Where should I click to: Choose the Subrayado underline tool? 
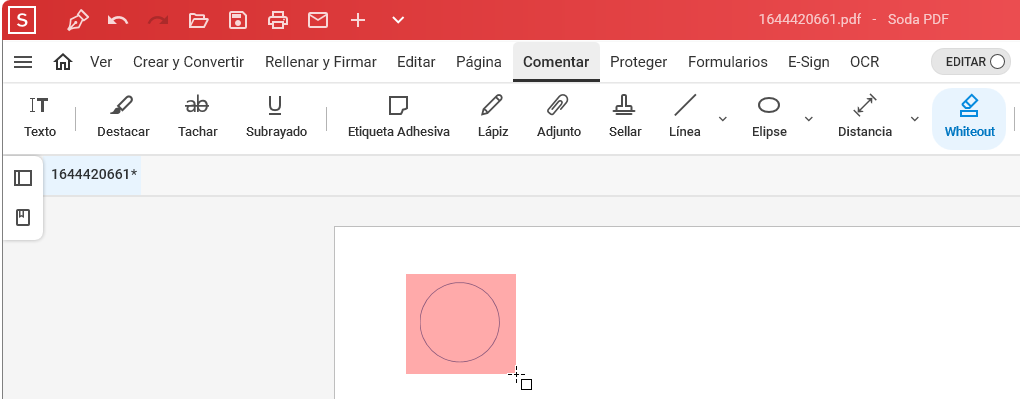pos(276,117)
